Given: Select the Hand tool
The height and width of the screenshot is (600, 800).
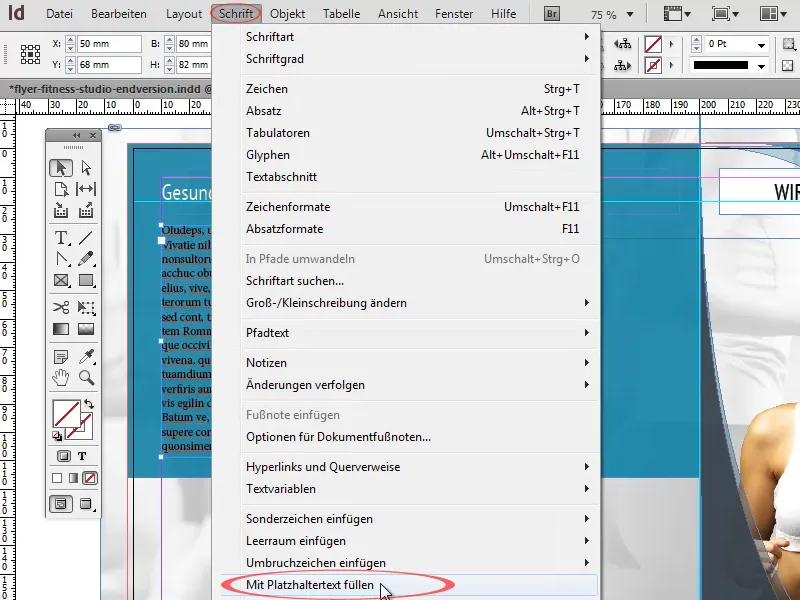Looking at the screenshot, I should pos(61,378).
